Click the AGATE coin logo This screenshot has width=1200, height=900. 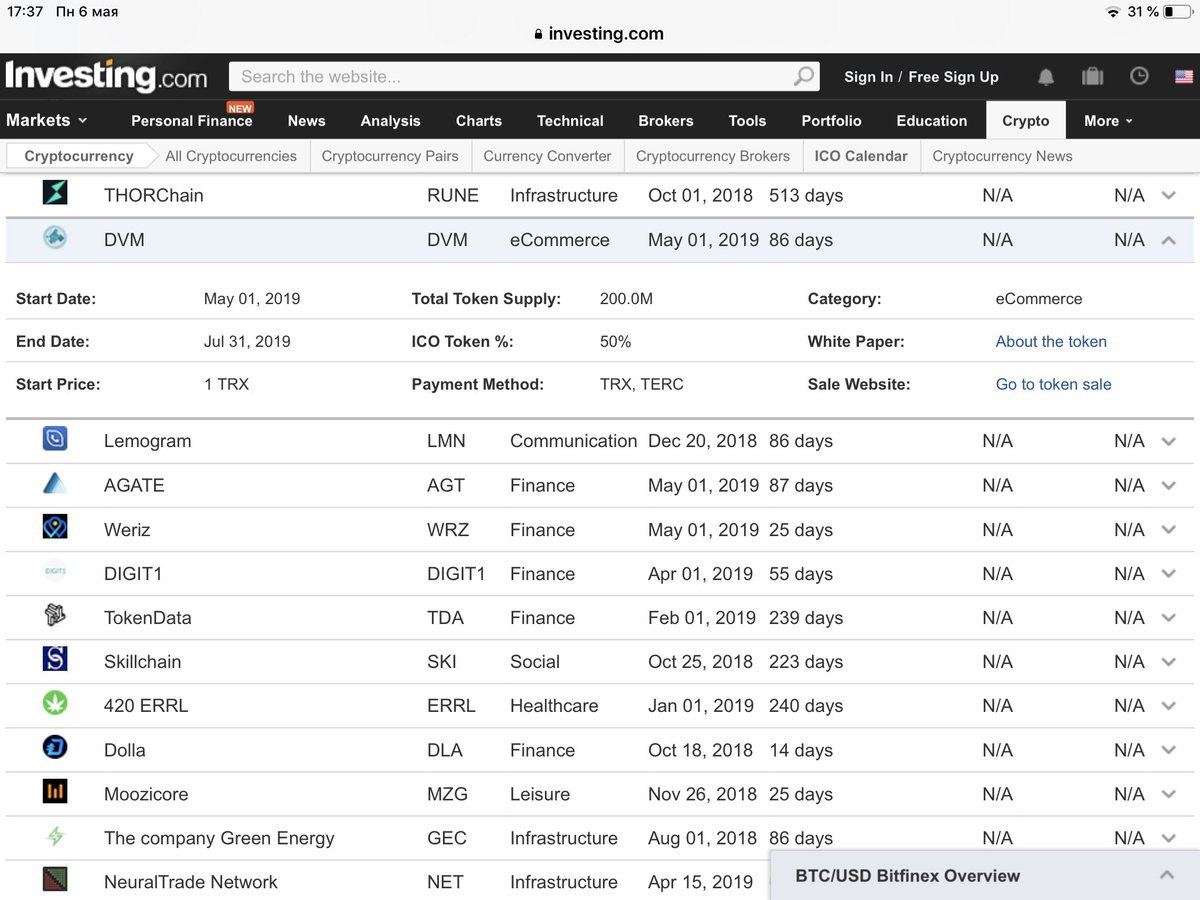point(55,484)
